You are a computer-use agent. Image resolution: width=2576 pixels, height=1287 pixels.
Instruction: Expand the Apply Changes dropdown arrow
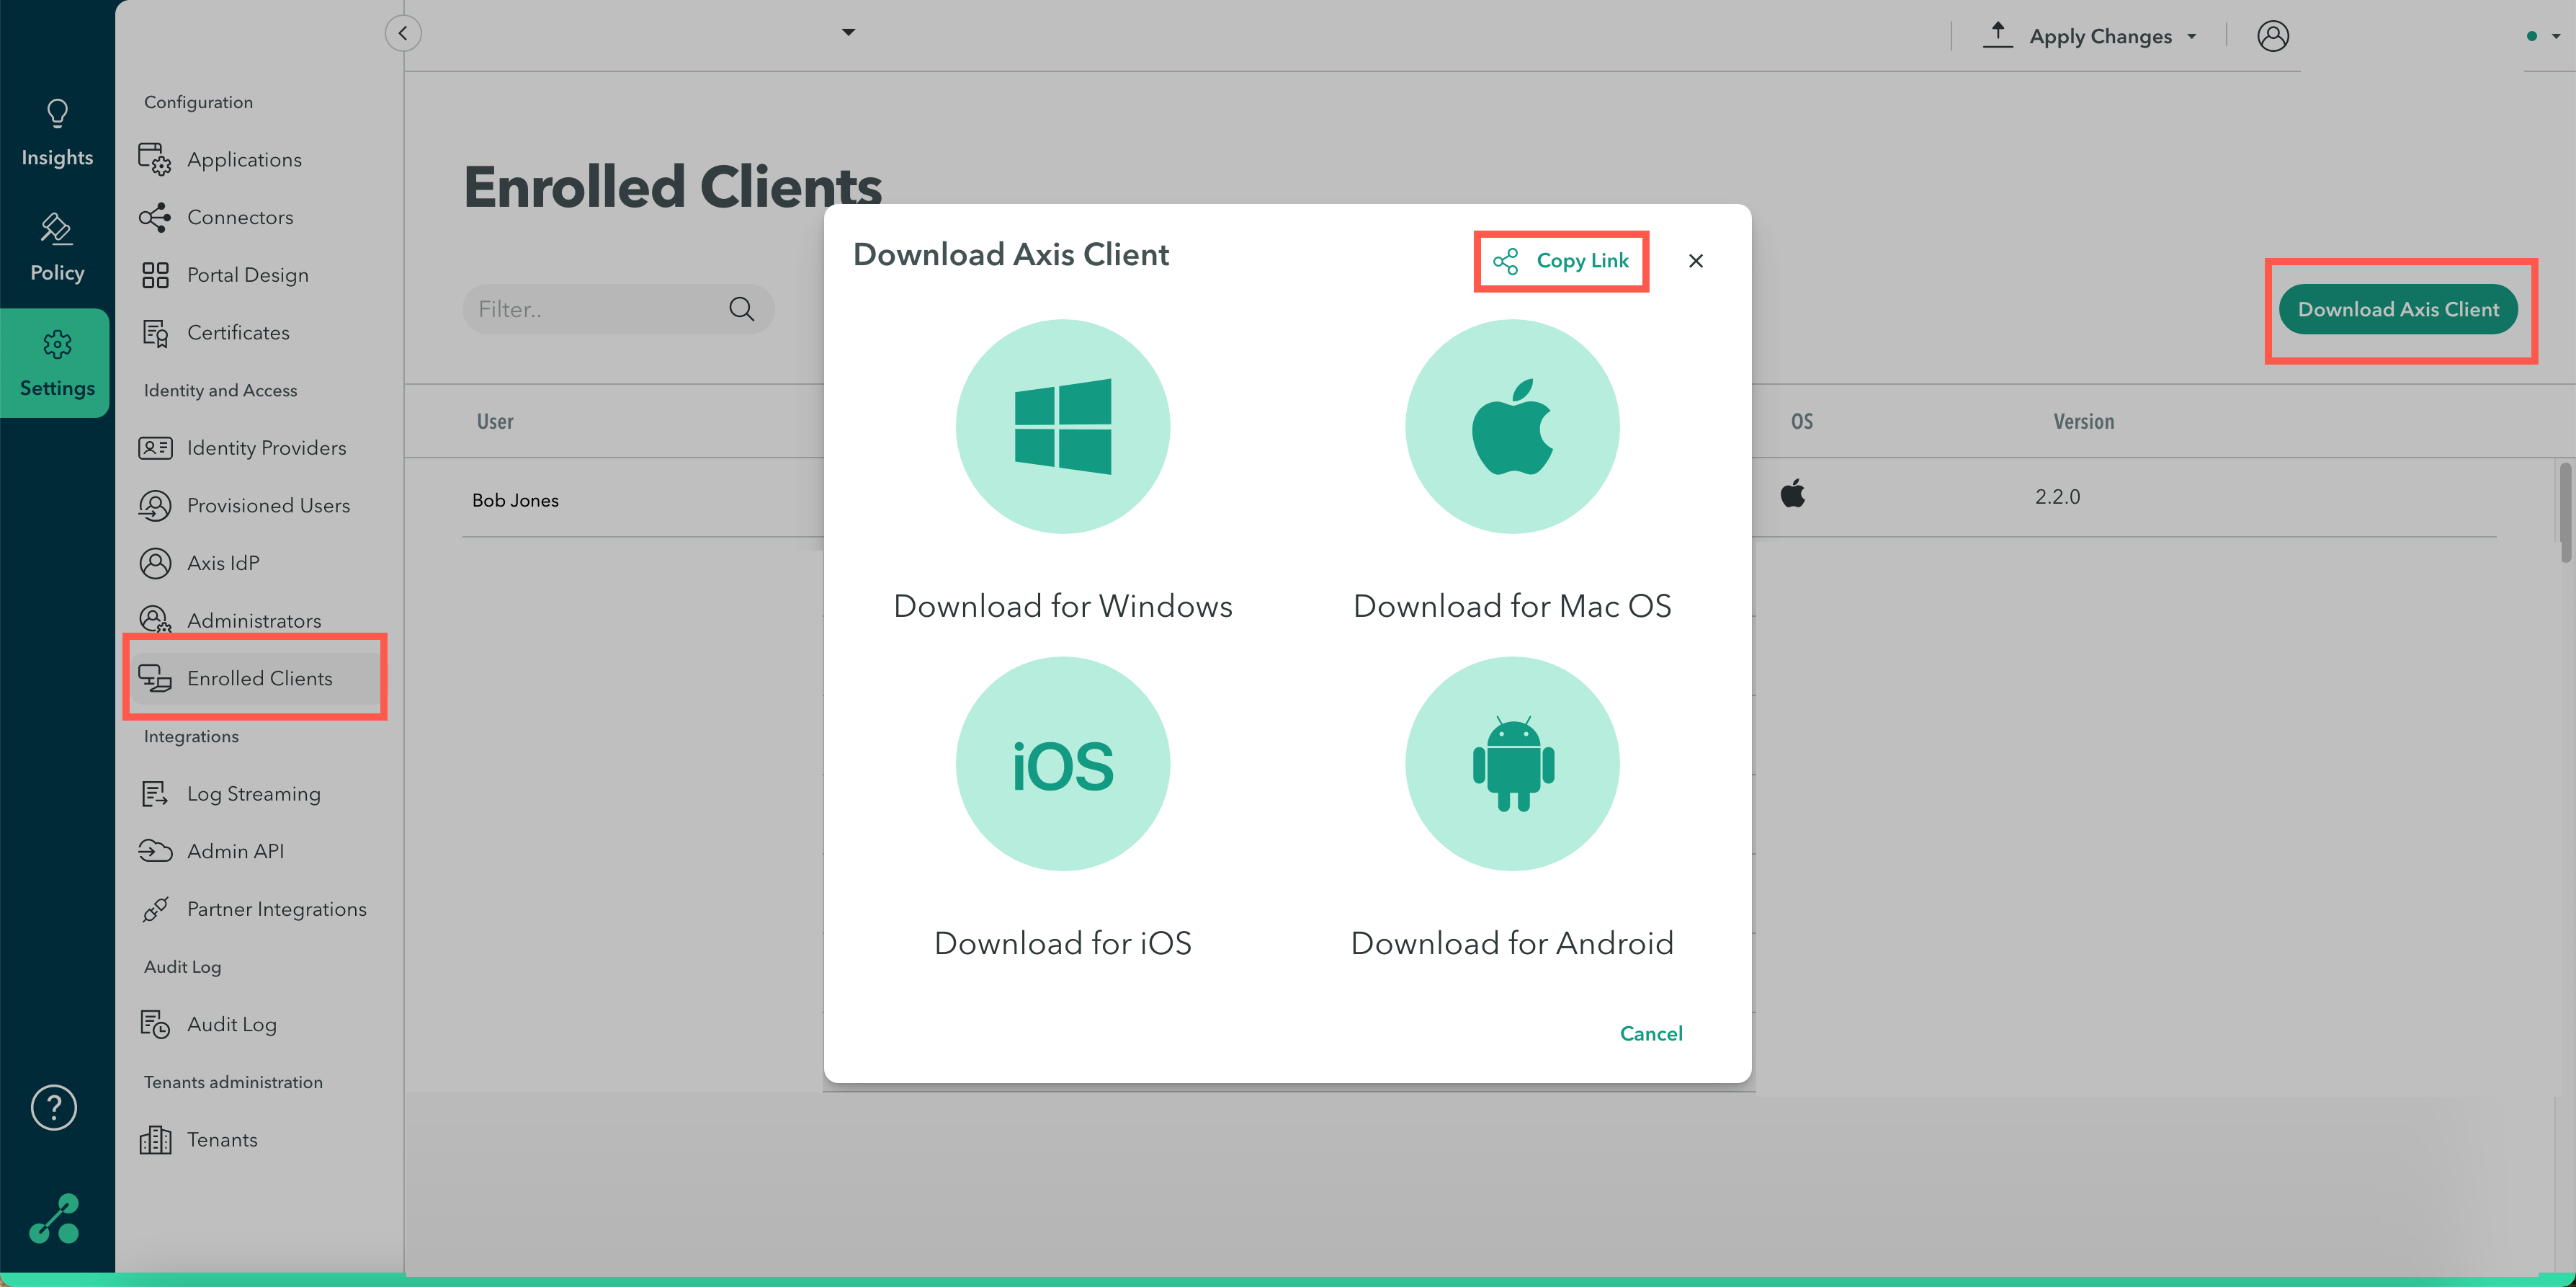tap(2191, 37)
